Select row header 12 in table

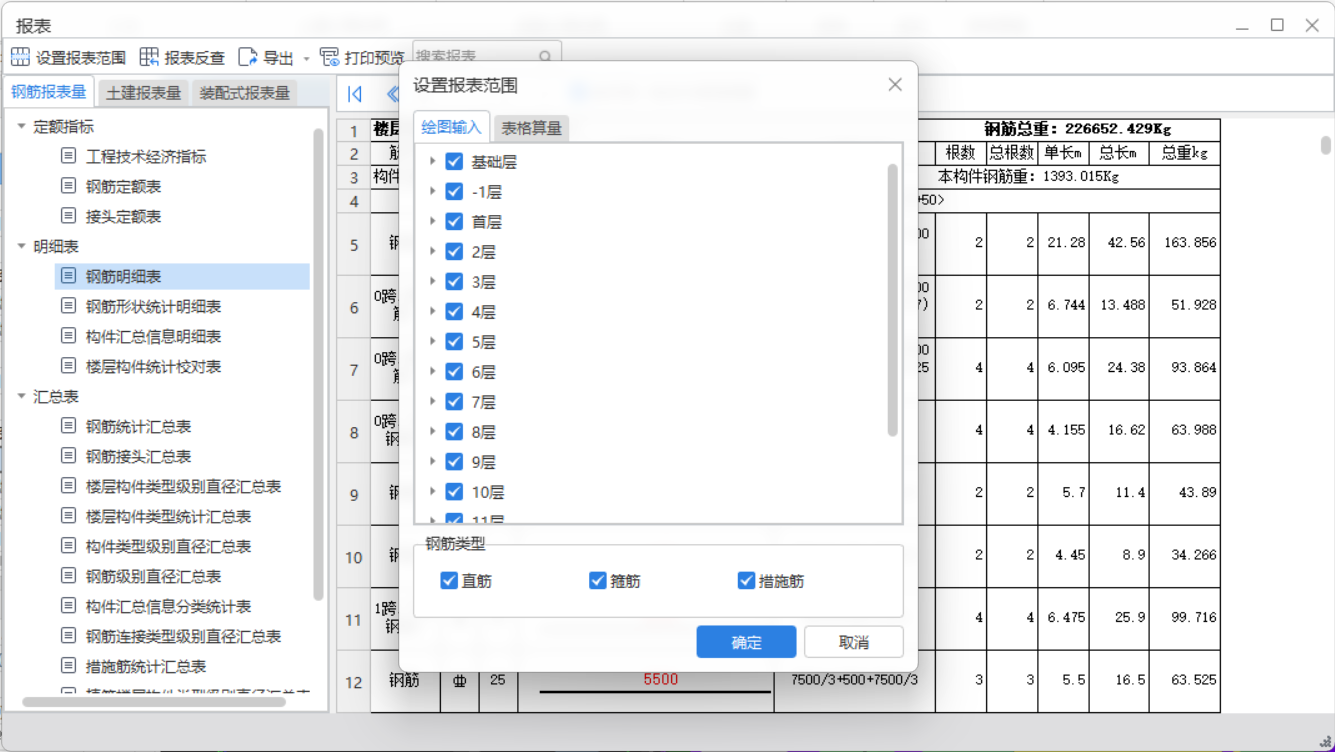click(x=353, y=682)
